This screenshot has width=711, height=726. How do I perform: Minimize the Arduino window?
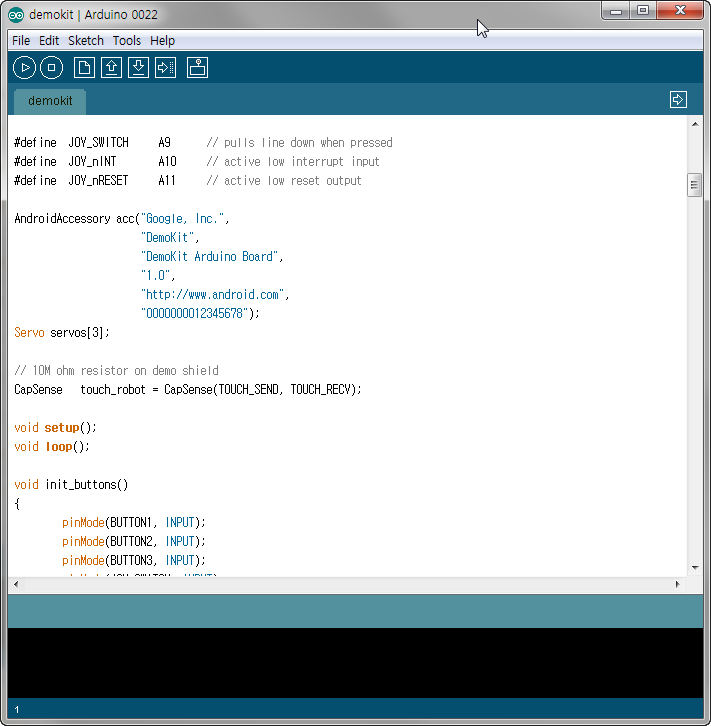616,11
